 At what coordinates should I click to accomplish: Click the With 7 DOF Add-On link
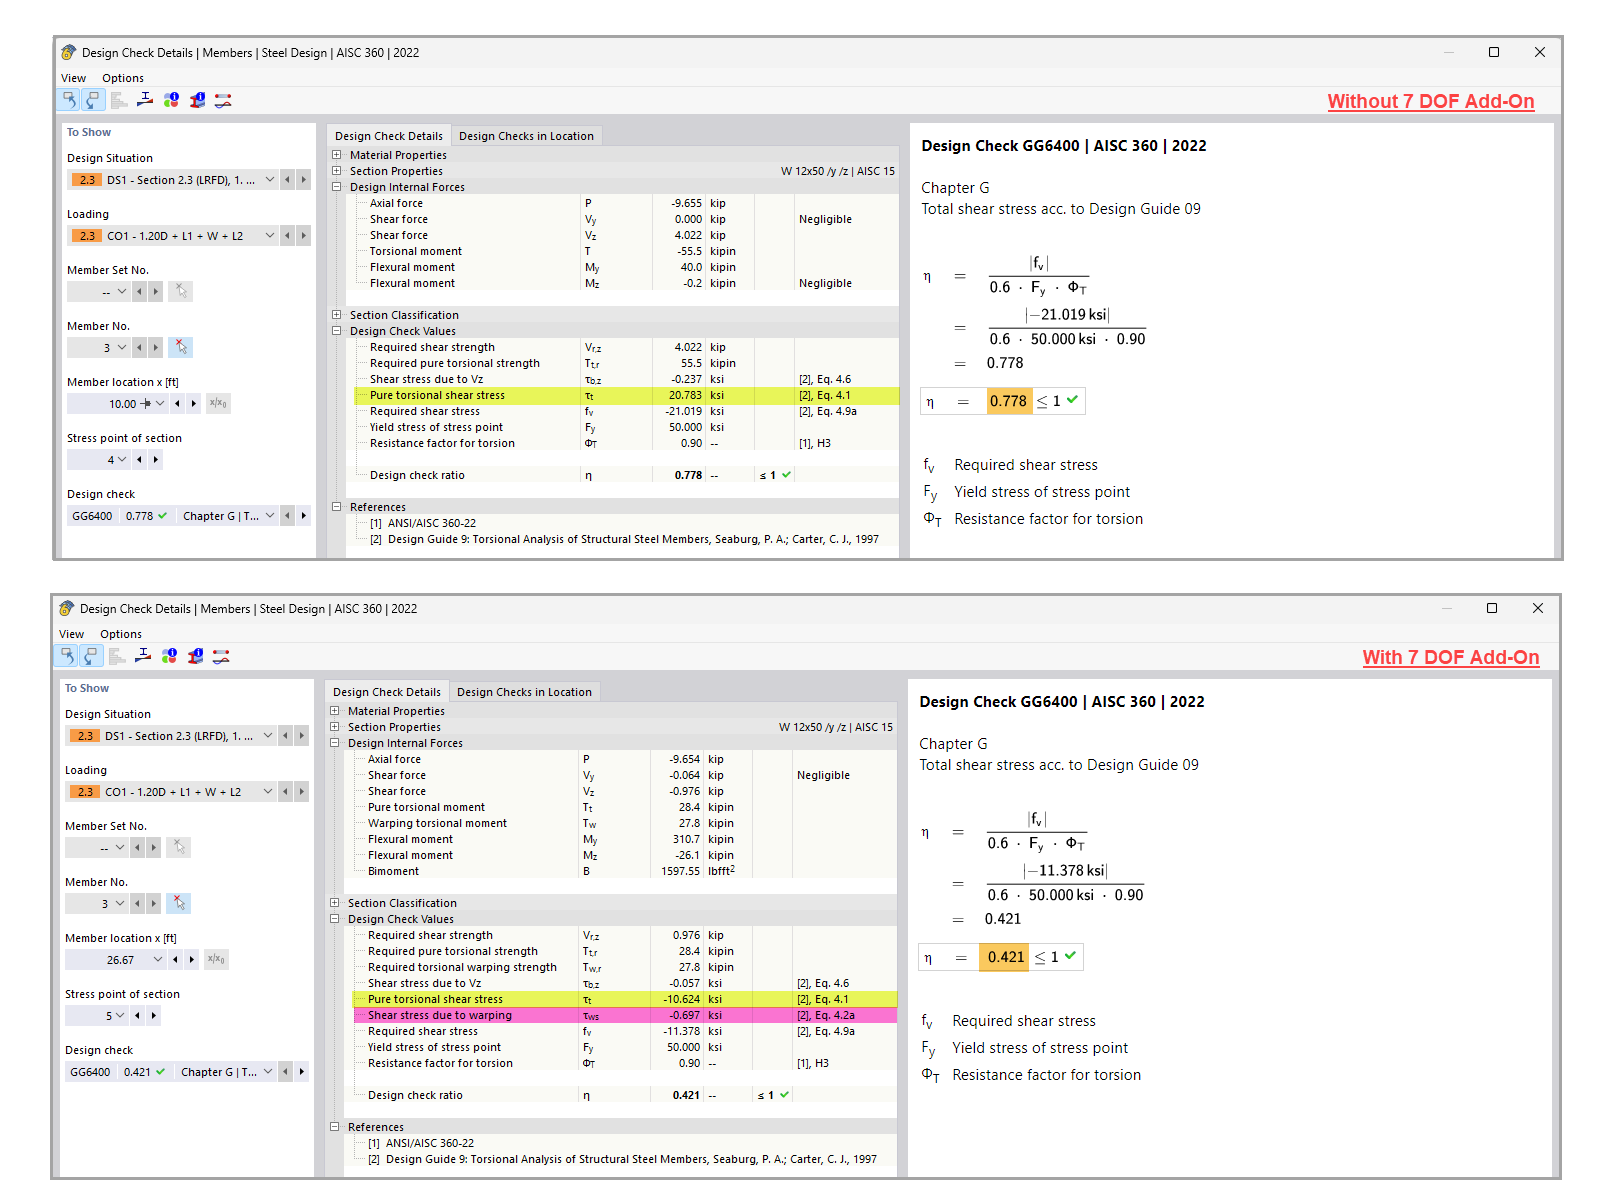1452,657
